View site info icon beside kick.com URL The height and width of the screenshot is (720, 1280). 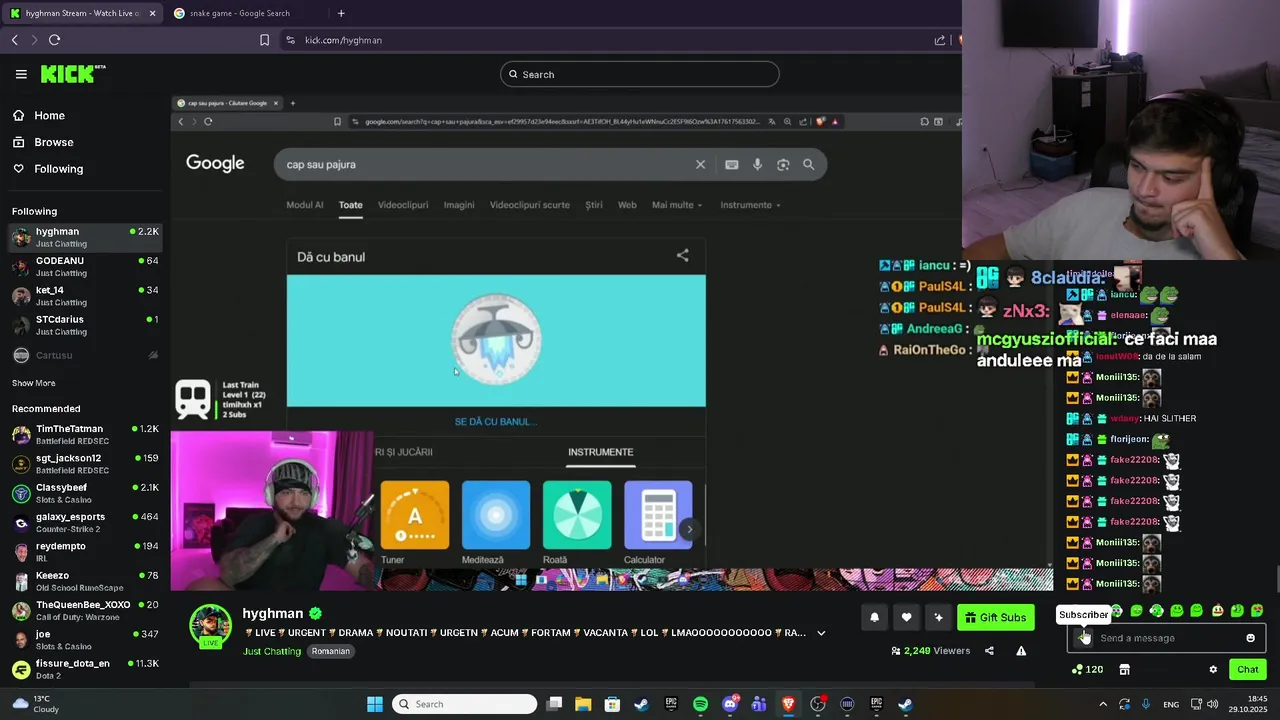click(x=290, y=40)
